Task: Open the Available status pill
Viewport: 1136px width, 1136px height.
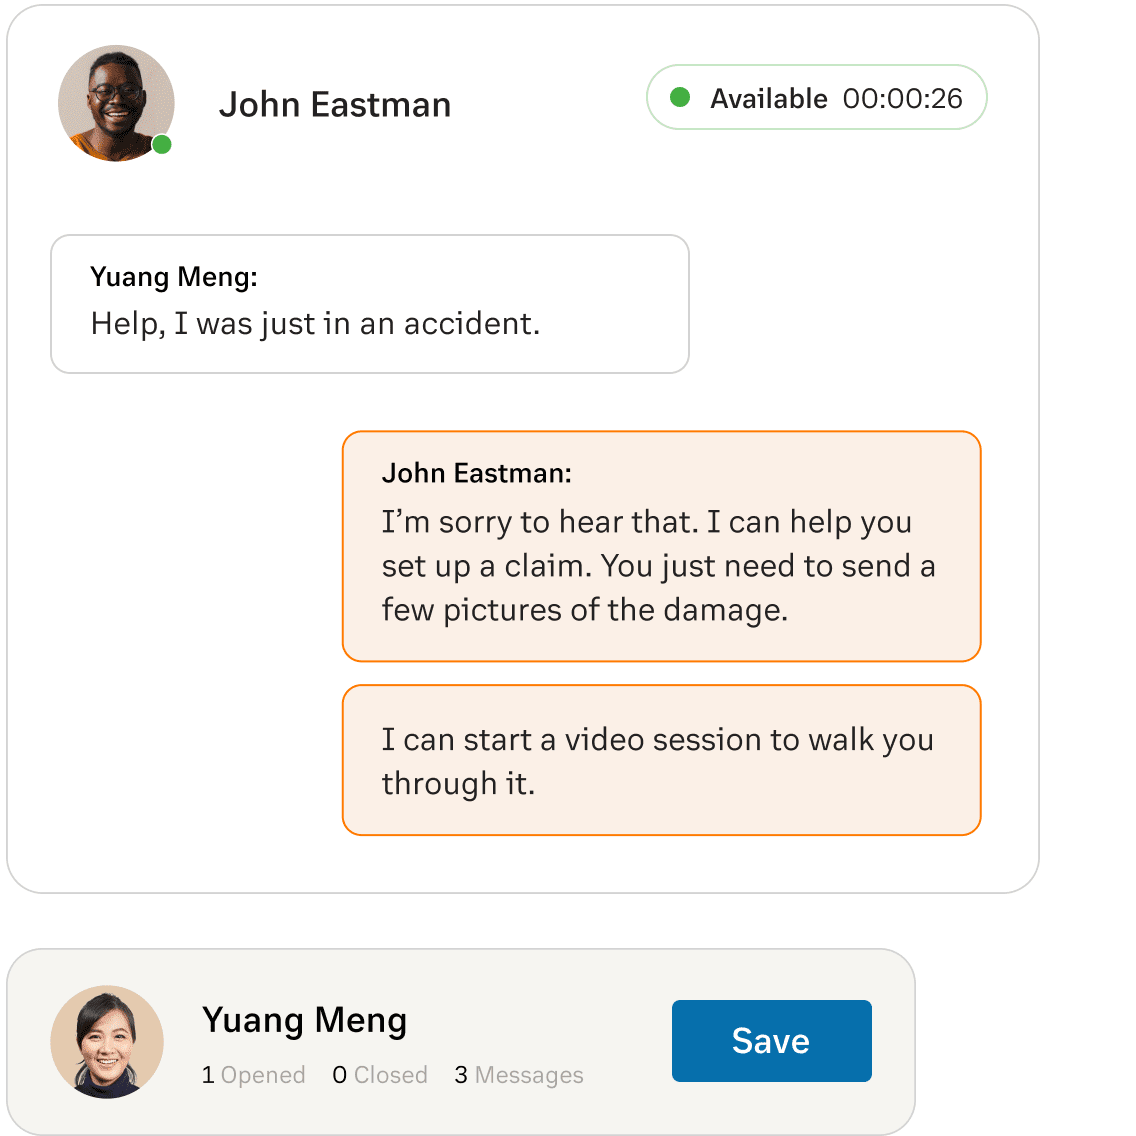Action: coord(816,98)
